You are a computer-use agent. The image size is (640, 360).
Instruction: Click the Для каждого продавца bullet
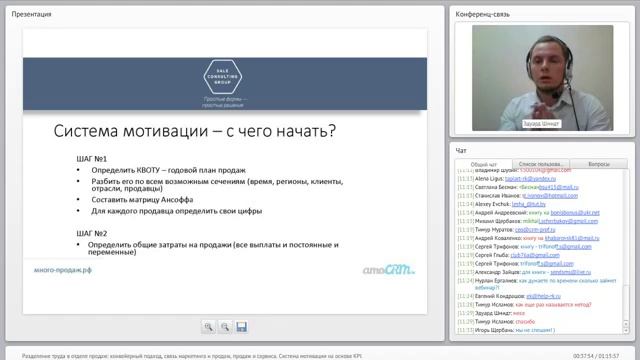click(176, 211)
